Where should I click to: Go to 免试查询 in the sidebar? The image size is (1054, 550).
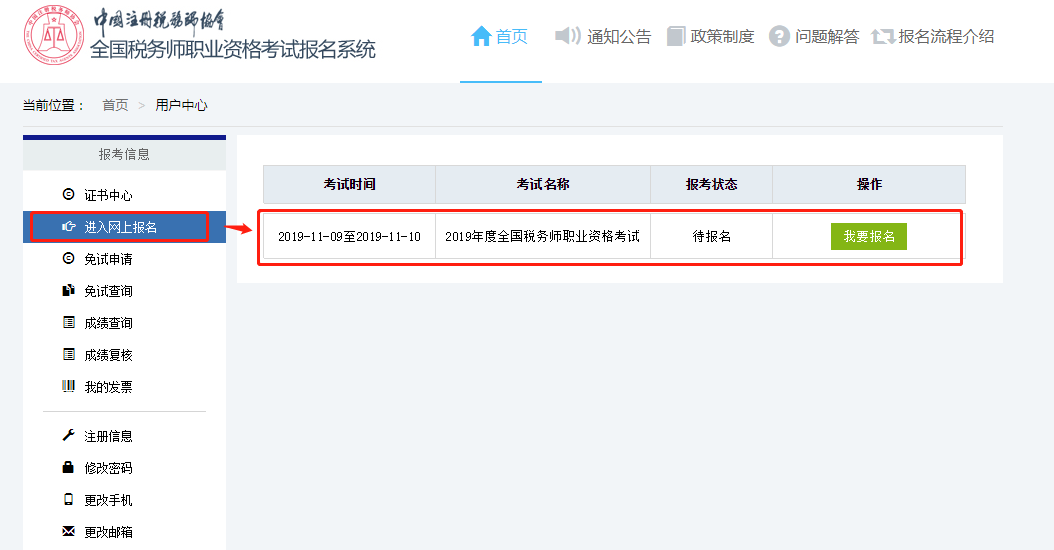[x=108, y=291]
